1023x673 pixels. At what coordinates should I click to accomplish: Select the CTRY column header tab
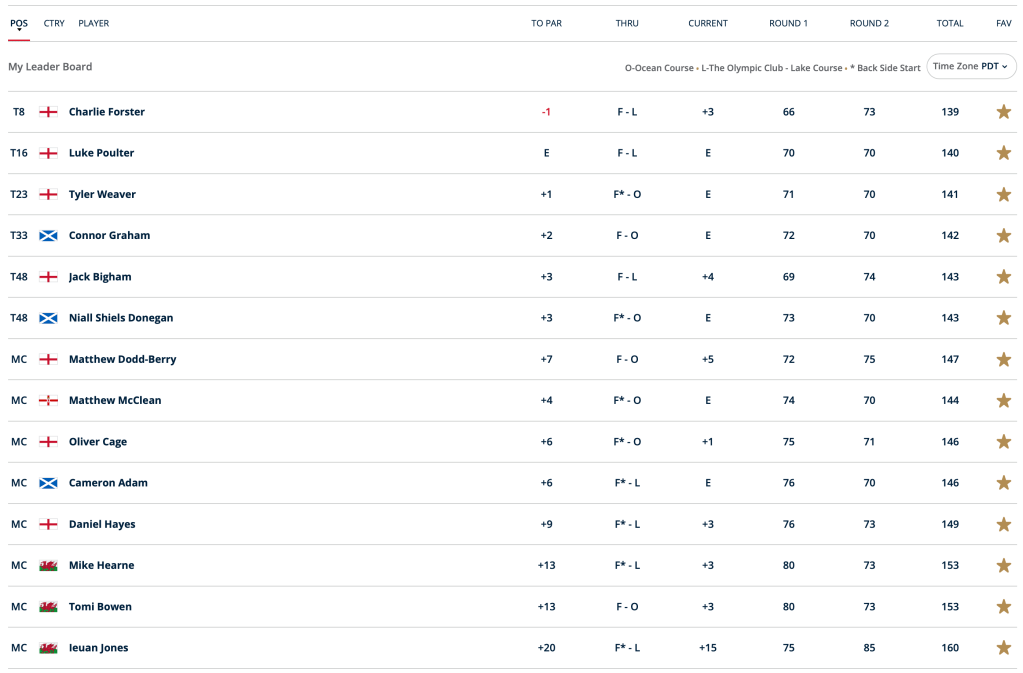[x=54, y=23]
